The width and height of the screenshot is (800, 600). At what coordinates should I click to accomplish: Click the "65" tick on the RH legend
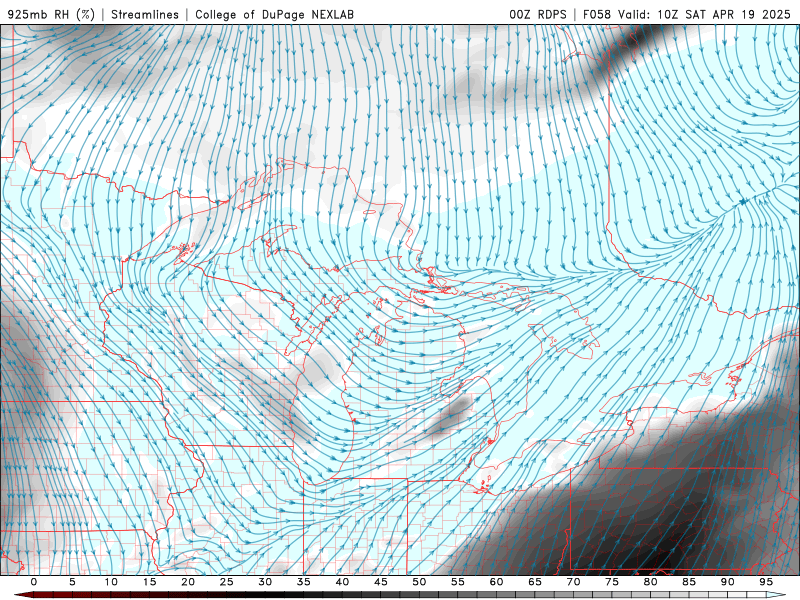pos(535,582)
